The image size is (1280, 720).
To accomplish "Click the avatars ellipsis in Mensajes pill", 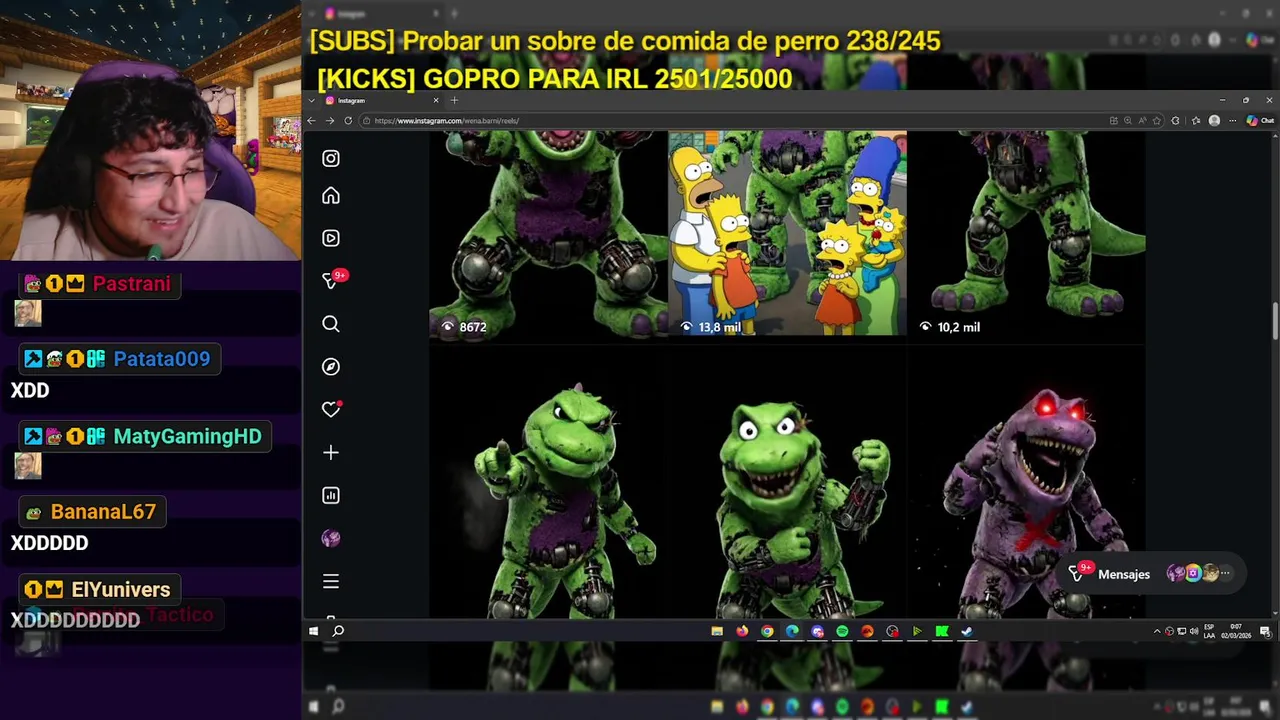I will pyautogui.click(x=1225, y=574).
